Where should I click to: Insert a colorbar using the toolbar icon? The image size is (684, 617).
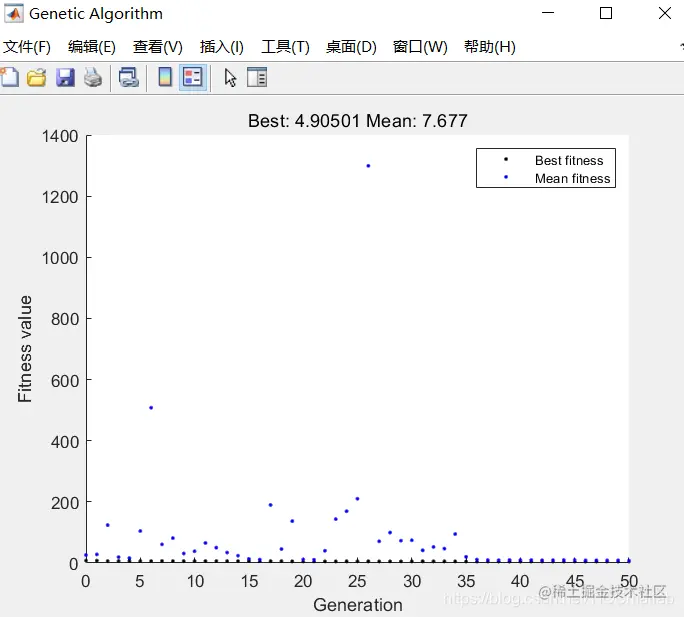click(x=165, y=77)
